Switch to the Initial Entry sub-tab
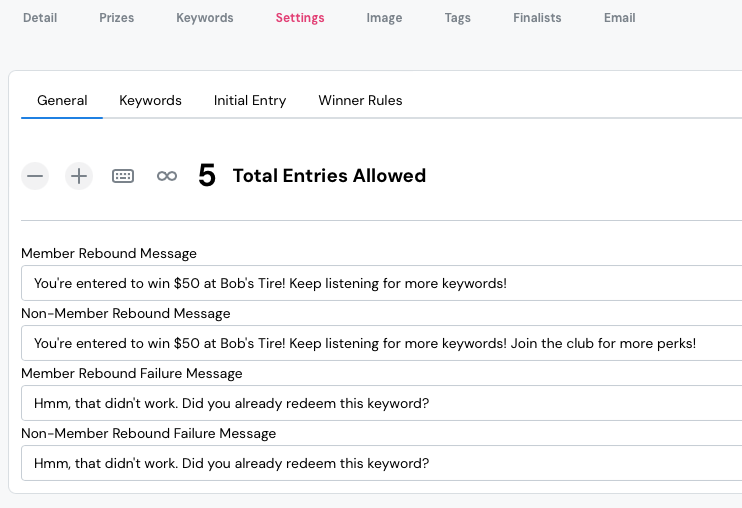Image resolution: width=742 pixels, height=508 pixels. (250, 100)
